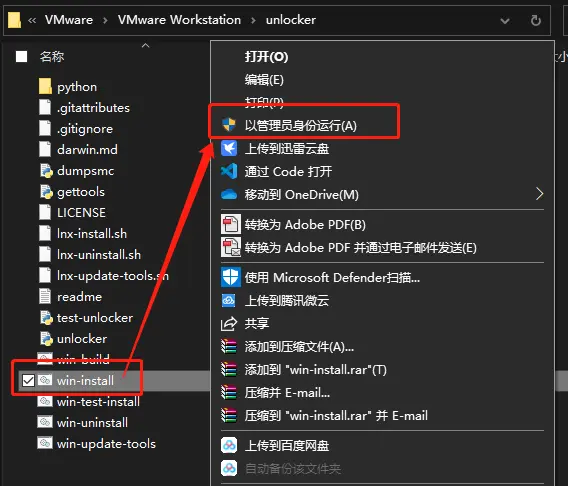Viewport: 568px width, 486px height.
Task: Click the VMware Workstation breadcrumb
Action: pyautogui.click(x=179, y=20)
